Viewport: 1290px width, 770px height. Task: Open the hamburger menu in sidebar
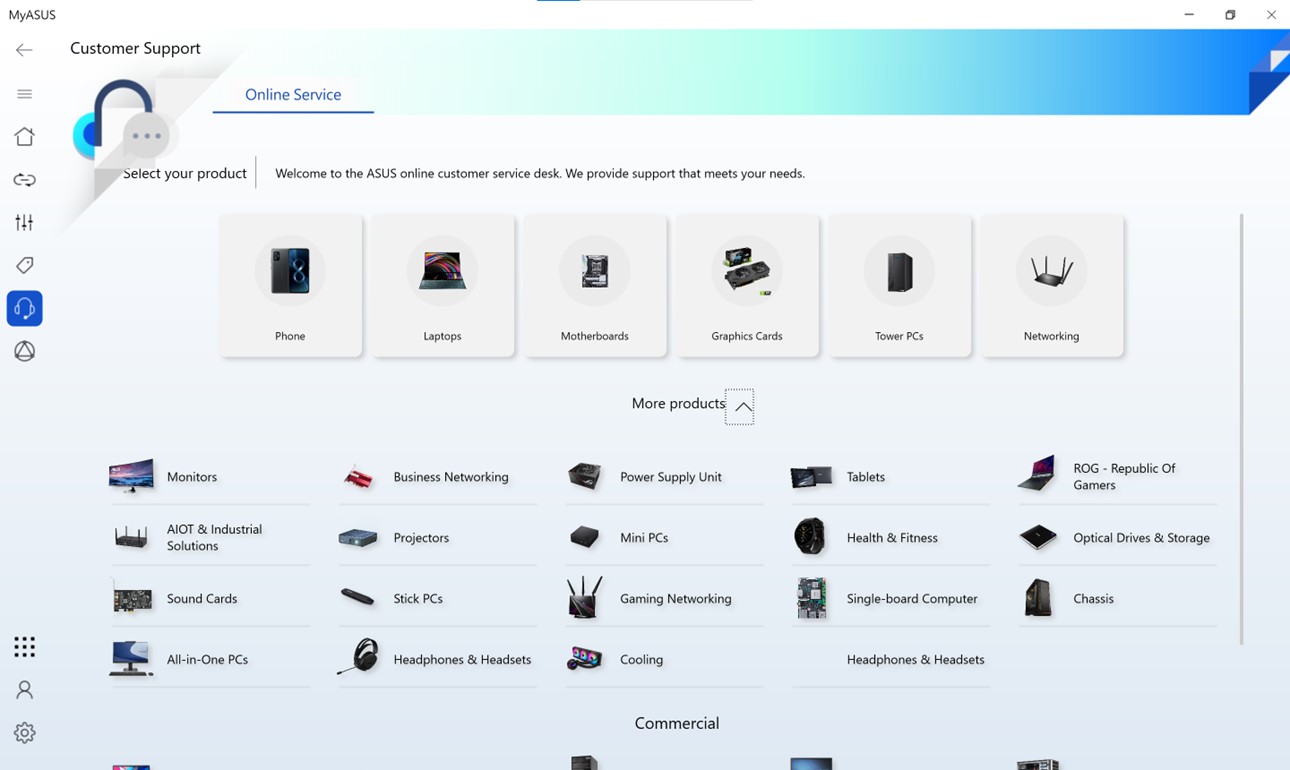coord(24,94)
